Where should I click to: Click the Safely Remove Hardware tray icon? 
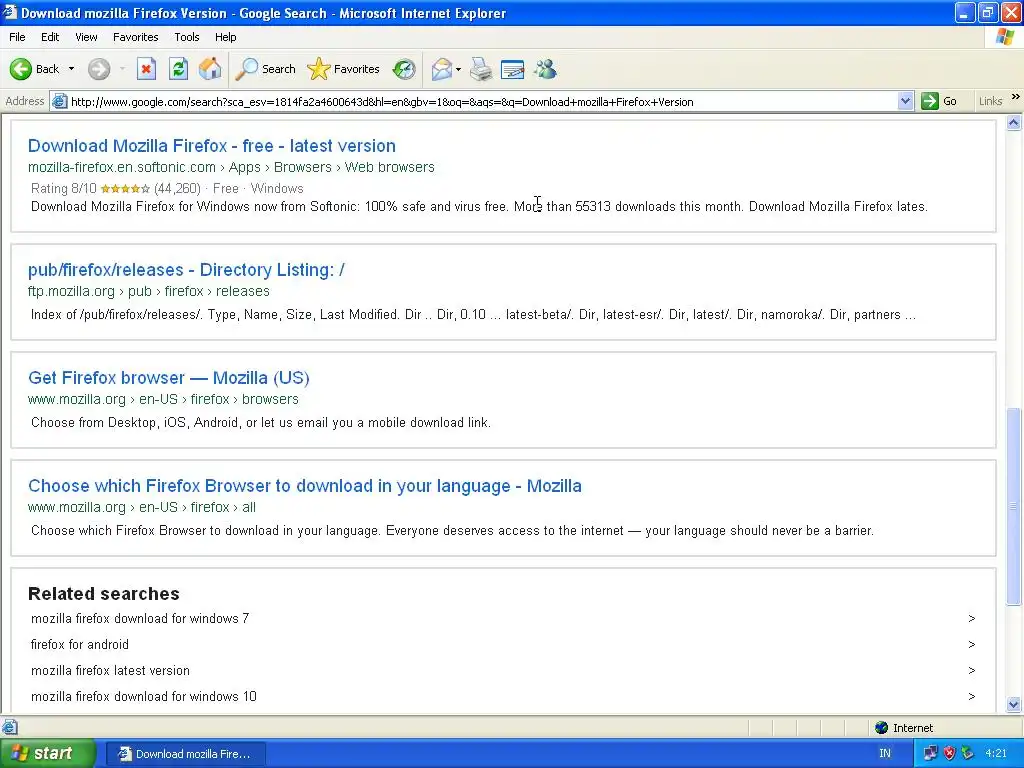pyautogui.click(x=968, y=754)
